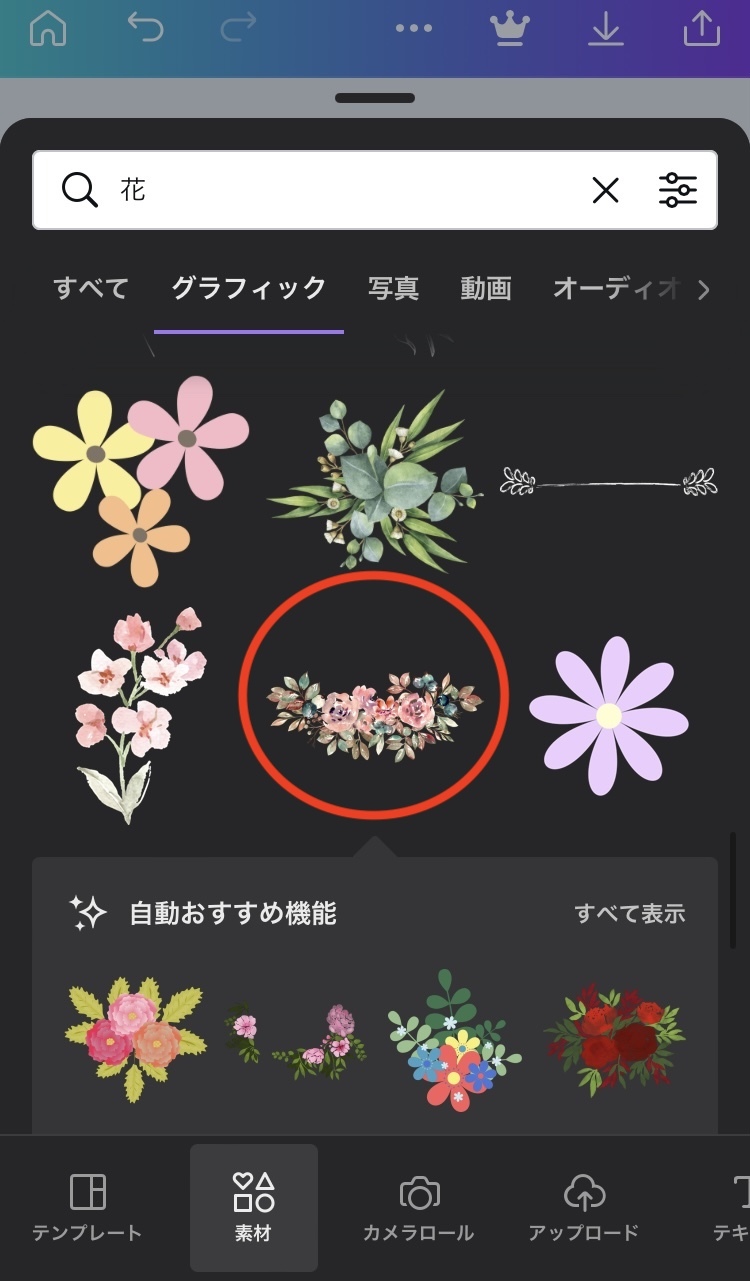This screenshot has height=1281, width=750.
Task: Switch to the 動画 tab
Action: 486,289
